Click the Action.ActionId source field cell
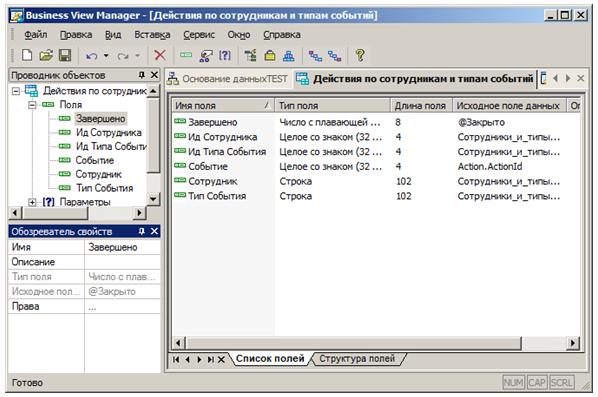598x397 pixels. pyautogui.click(x=490, y=167)
